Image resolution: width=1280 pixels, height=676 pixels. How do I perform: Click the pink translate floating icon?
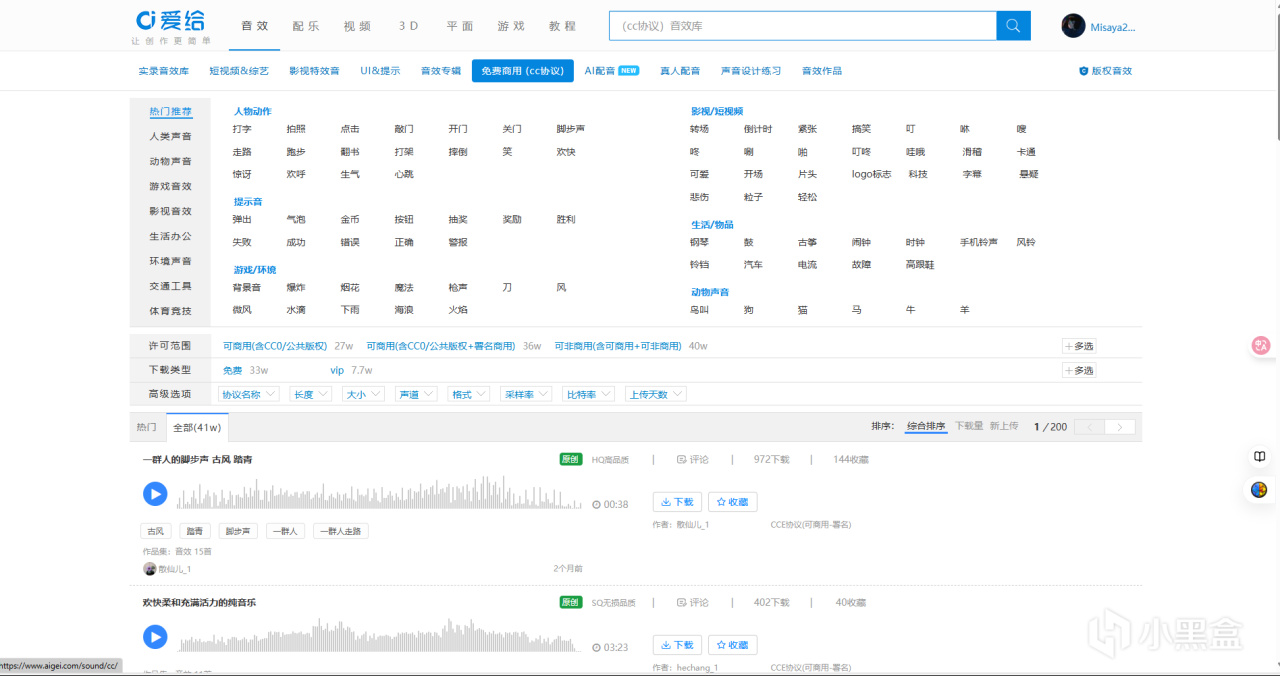[x=1261, y=346]
